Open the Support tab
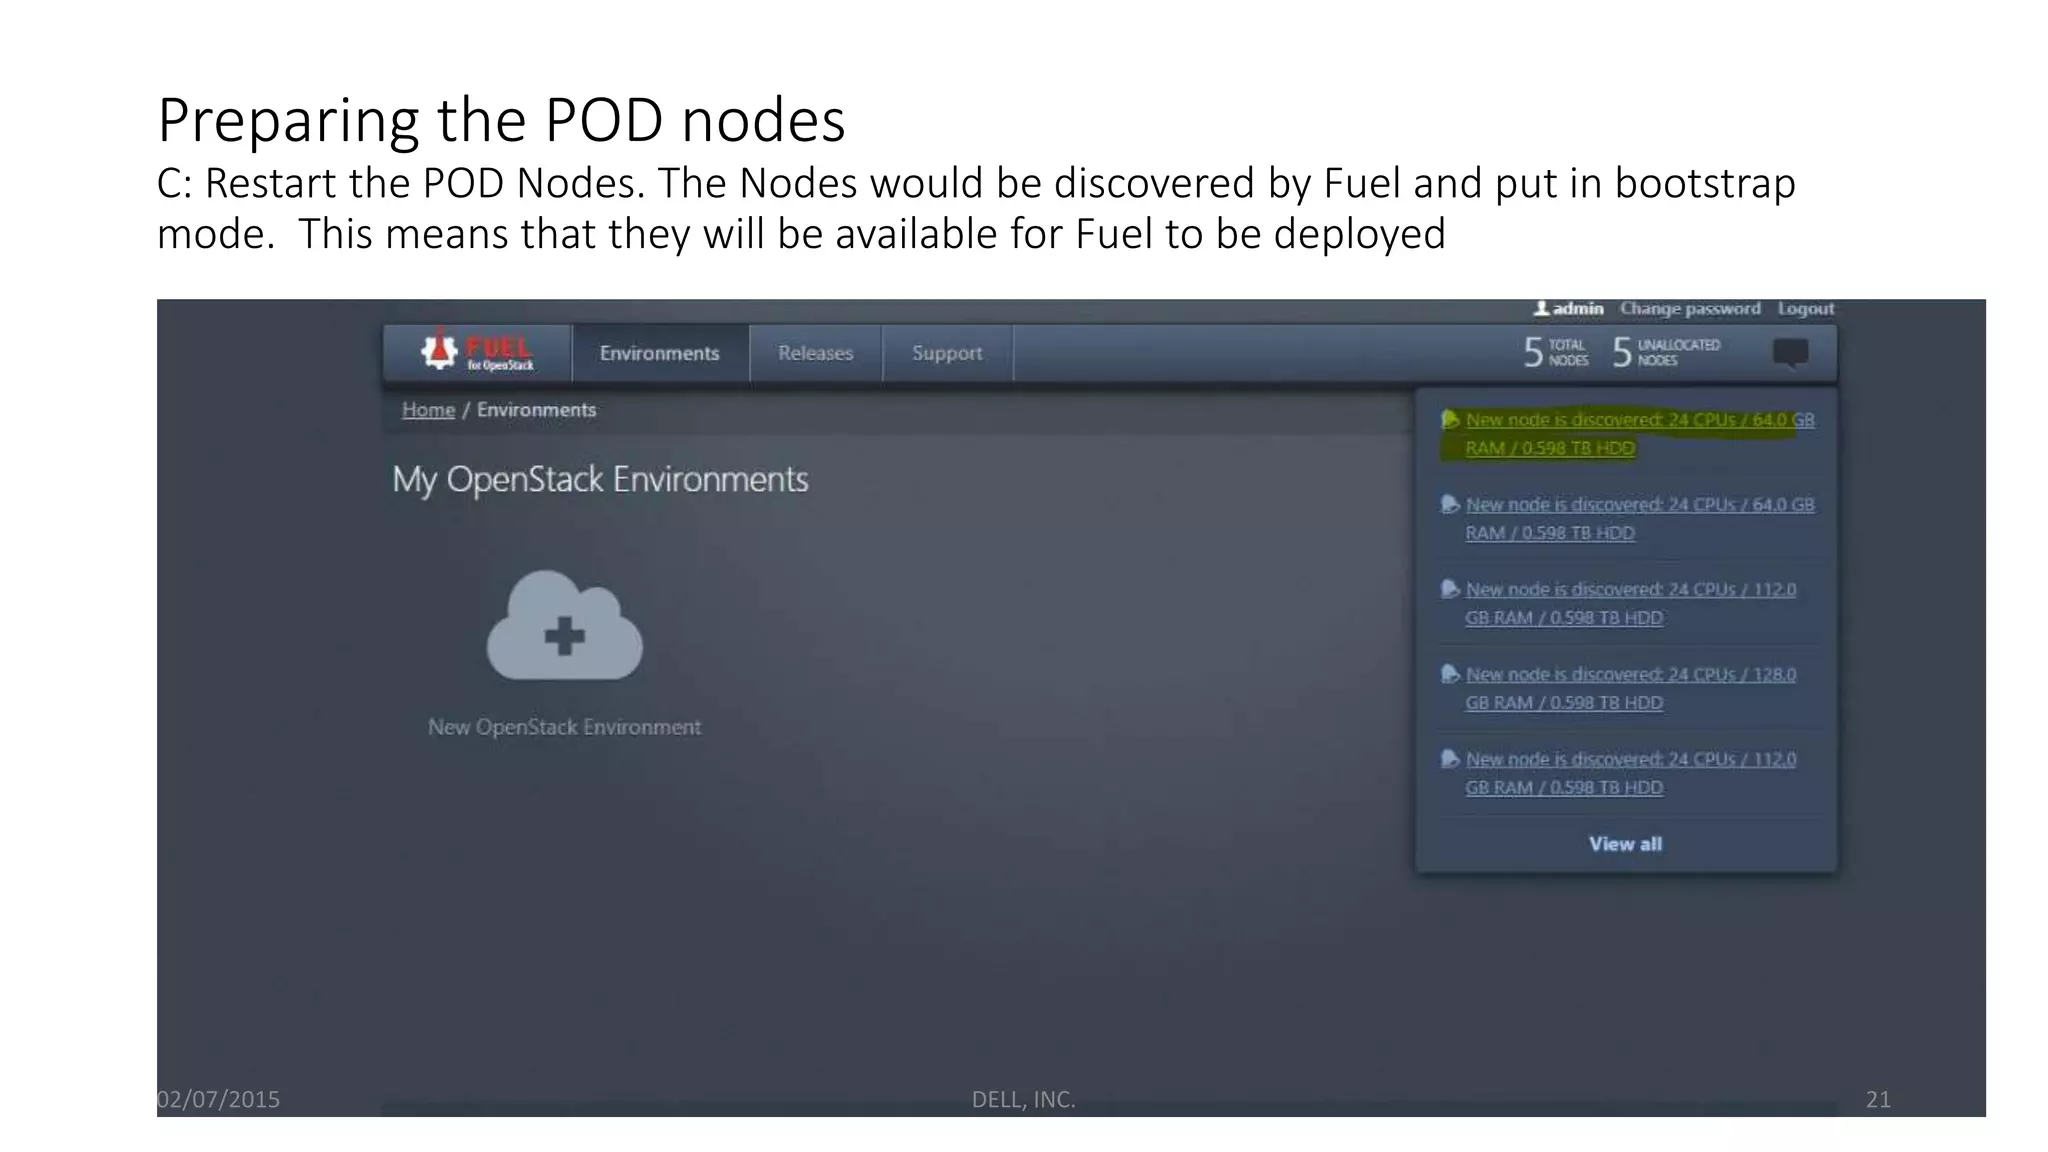 [947, 353]
